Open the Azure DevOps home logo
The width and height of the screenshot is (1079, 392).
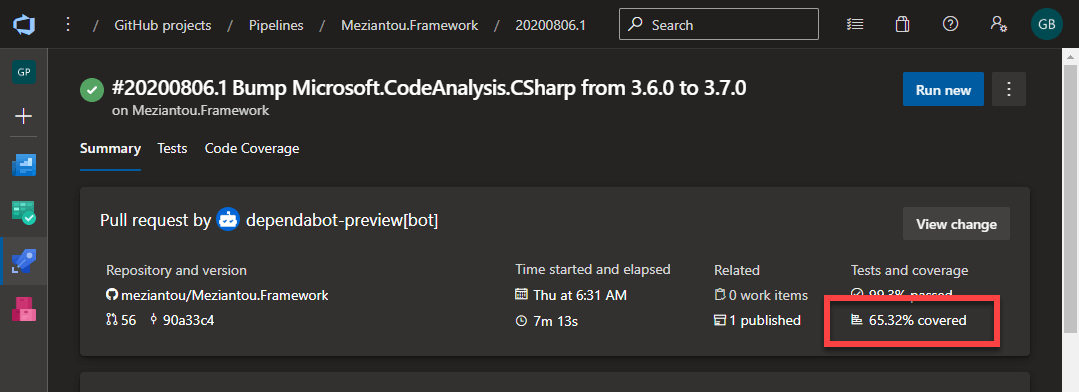(24, 25)
